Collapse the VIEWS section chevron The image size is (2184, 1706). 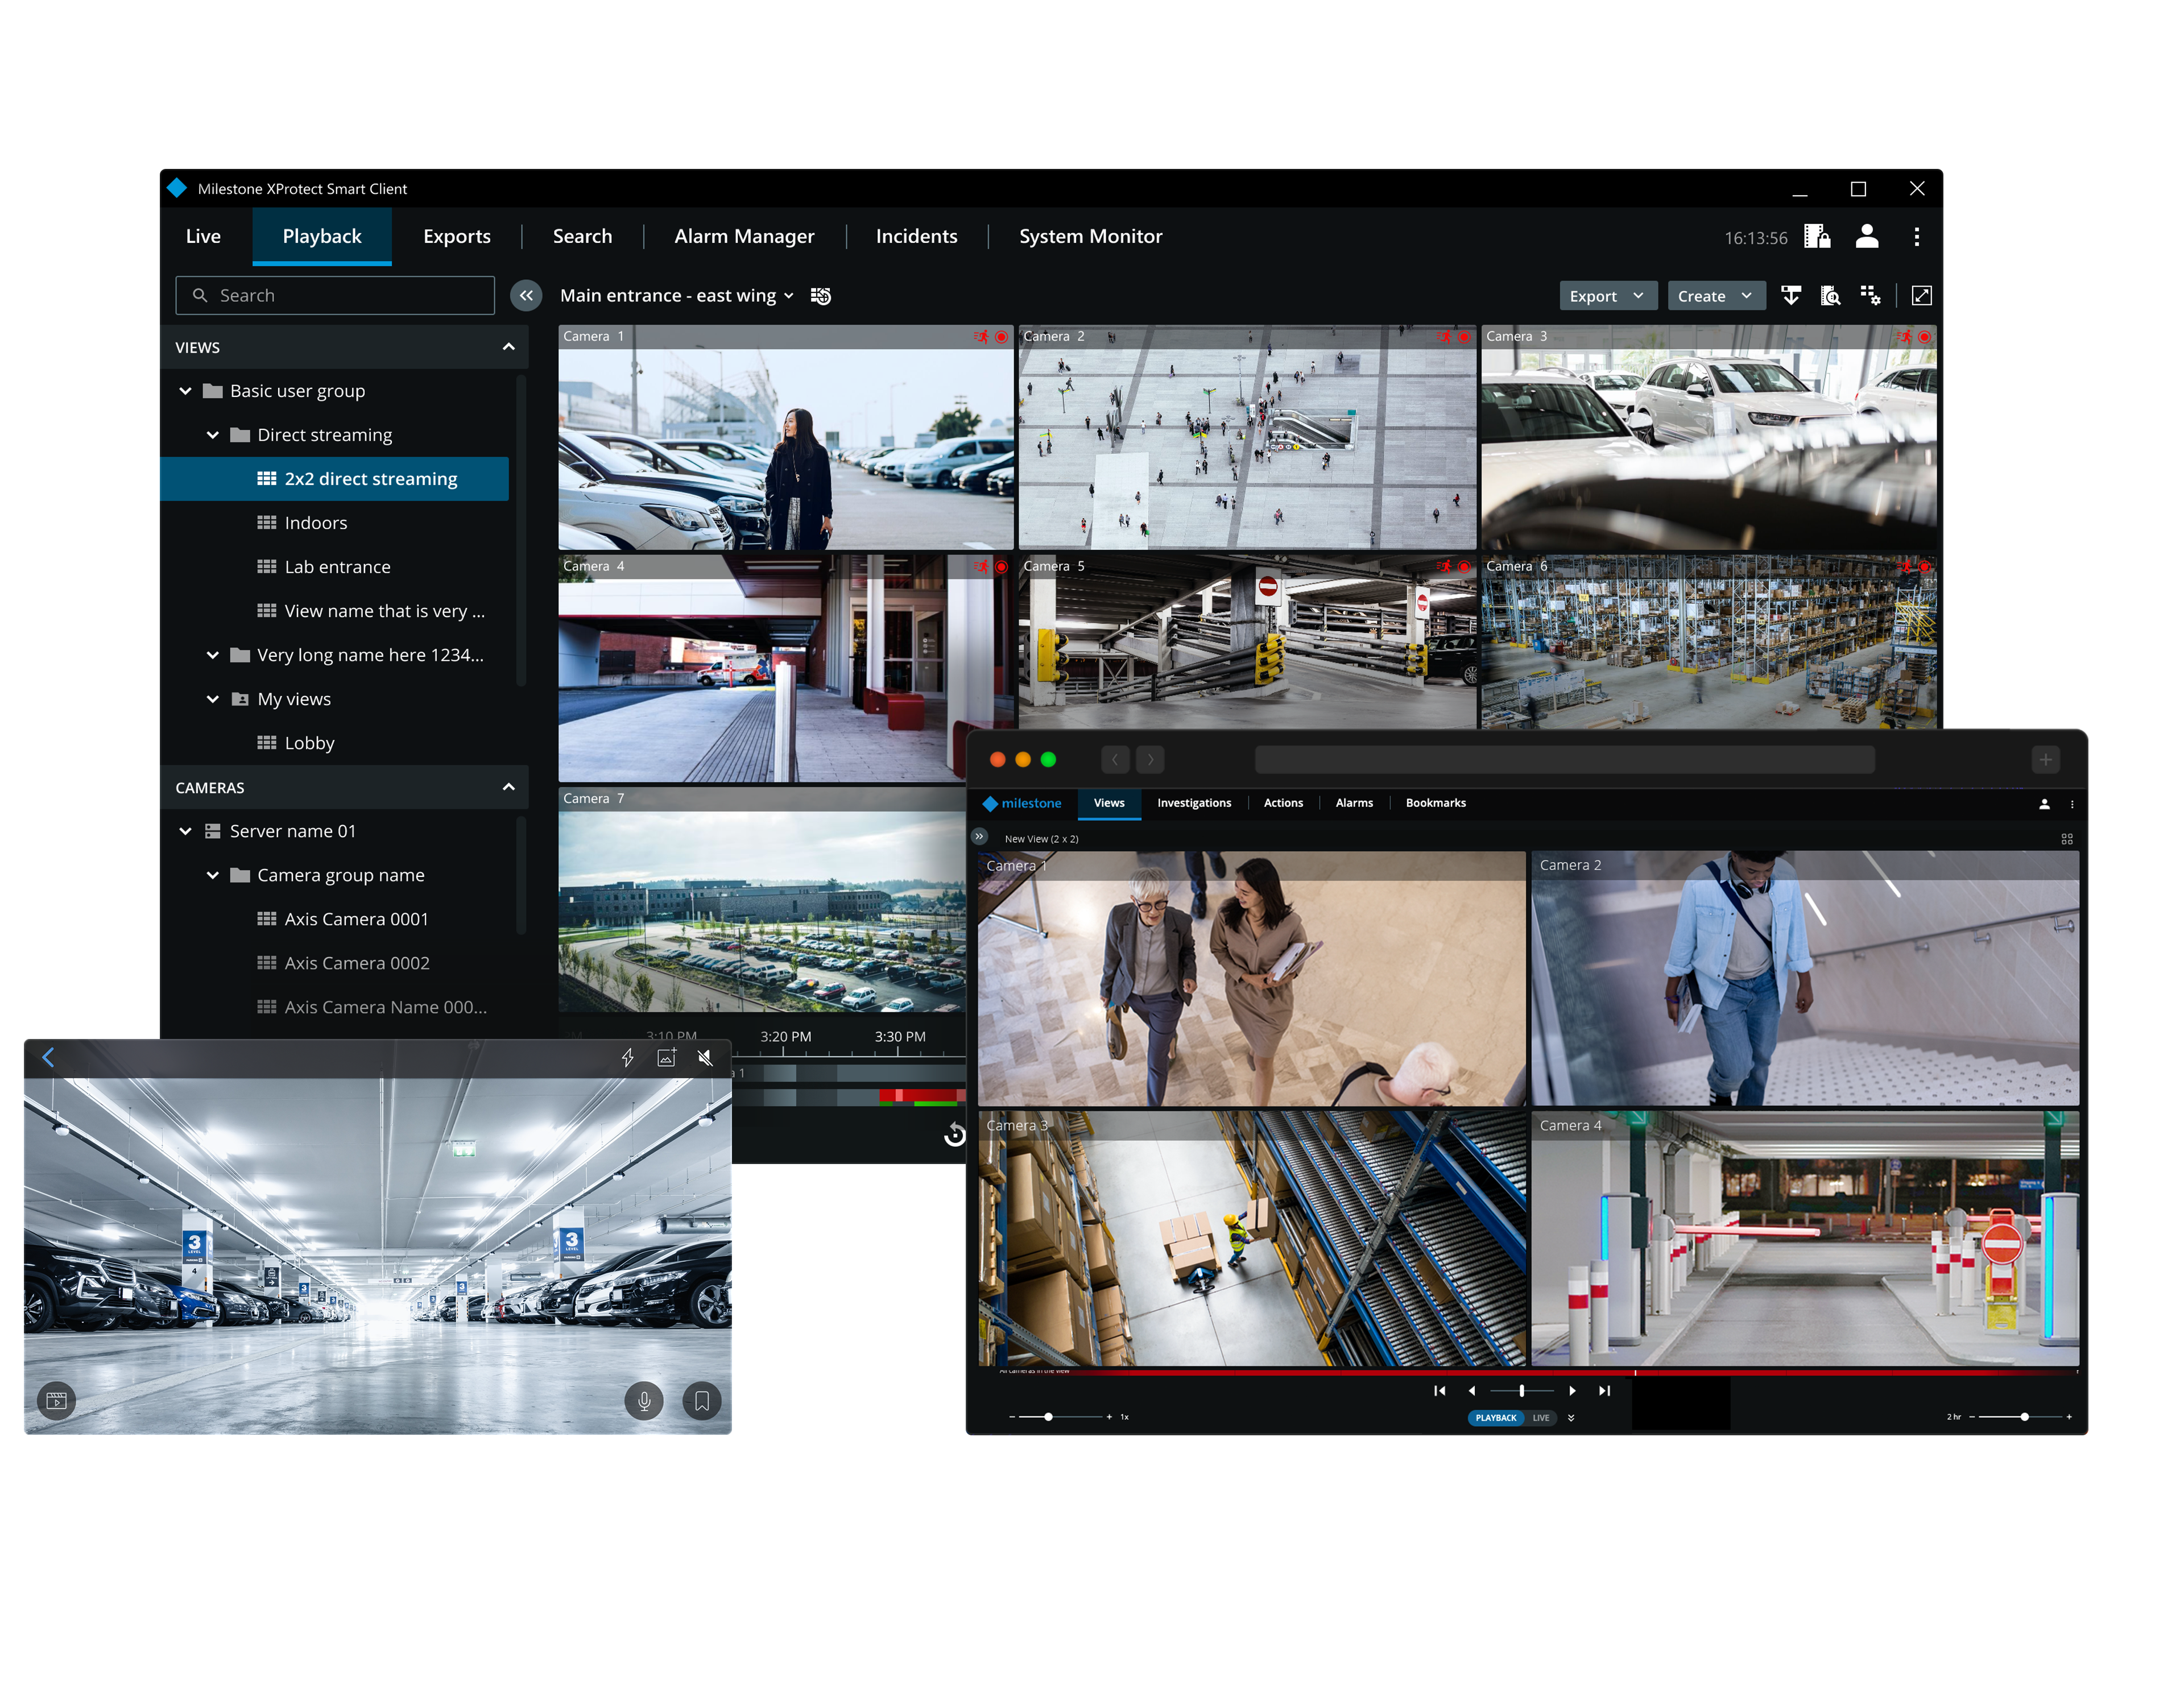click(508, 347)
